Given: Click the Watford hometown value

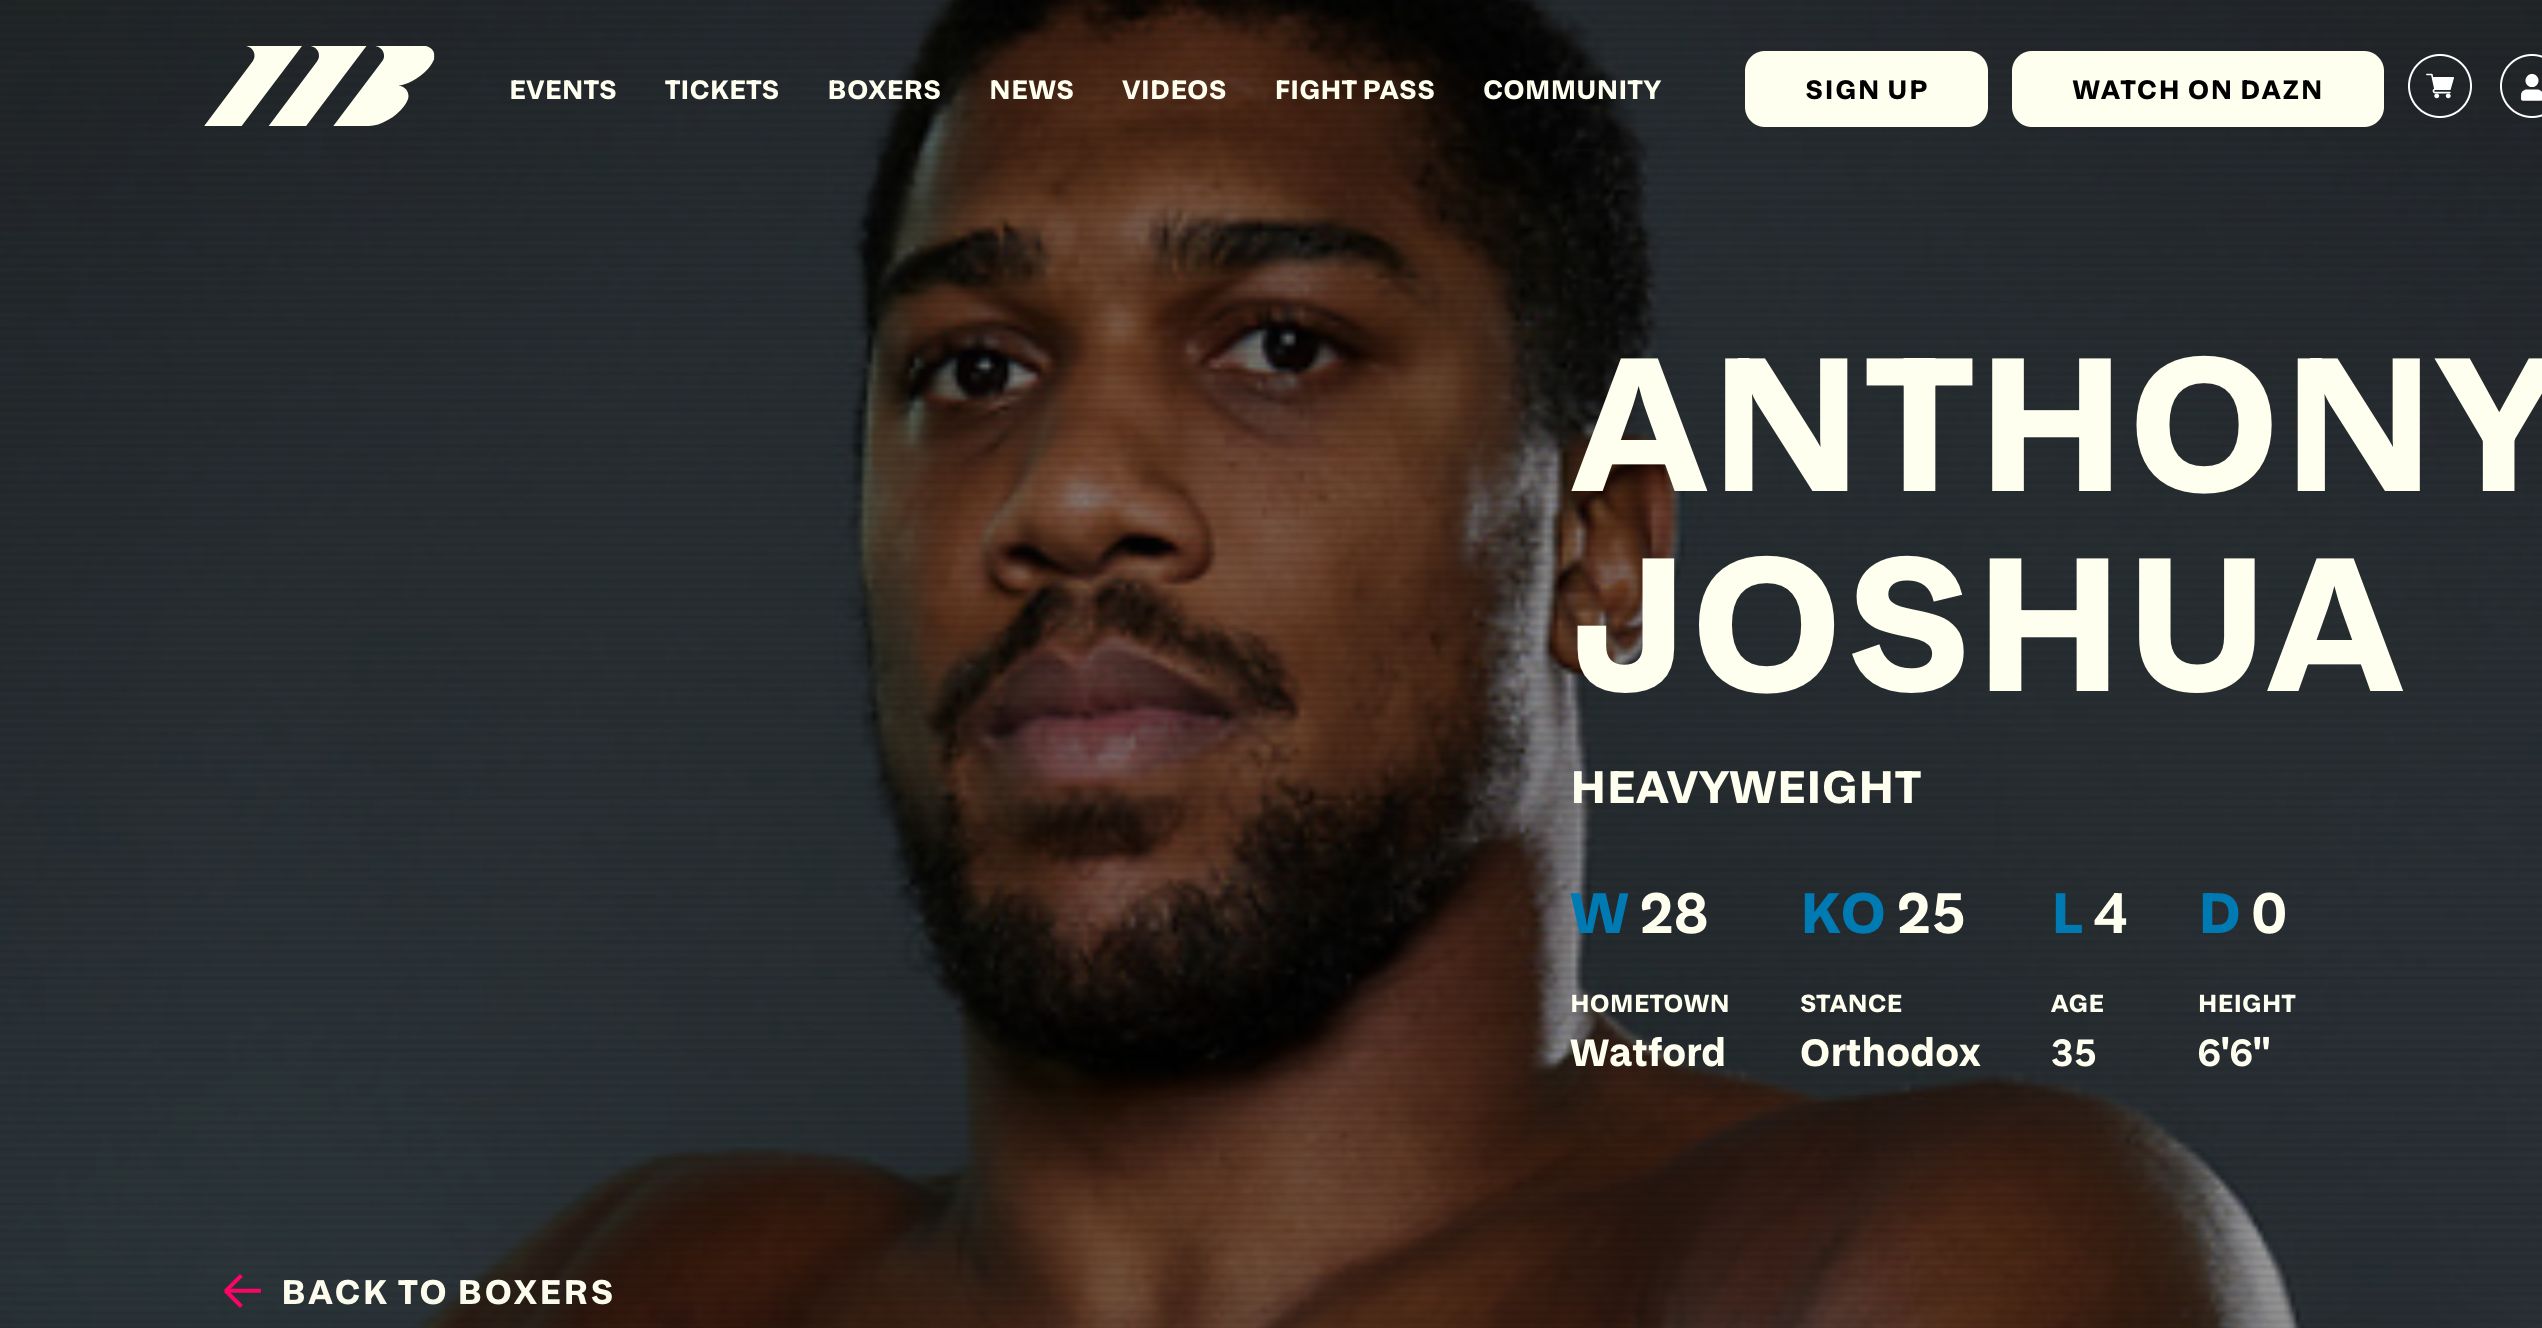Looking at the screenshot, I should pos(1648,1052).
